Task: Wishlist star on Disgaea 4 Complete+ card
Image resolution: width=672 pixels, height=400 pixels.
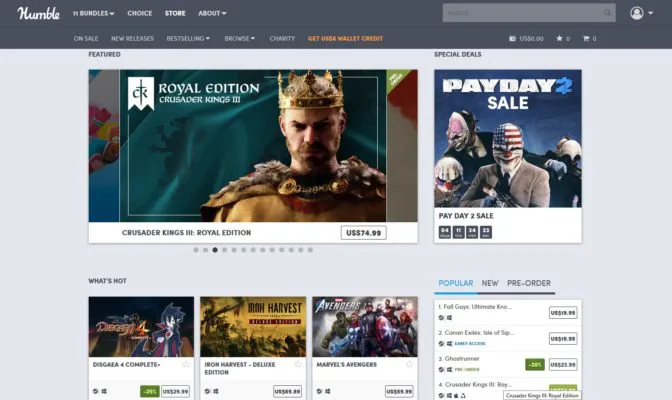Action: coord(186,364)
